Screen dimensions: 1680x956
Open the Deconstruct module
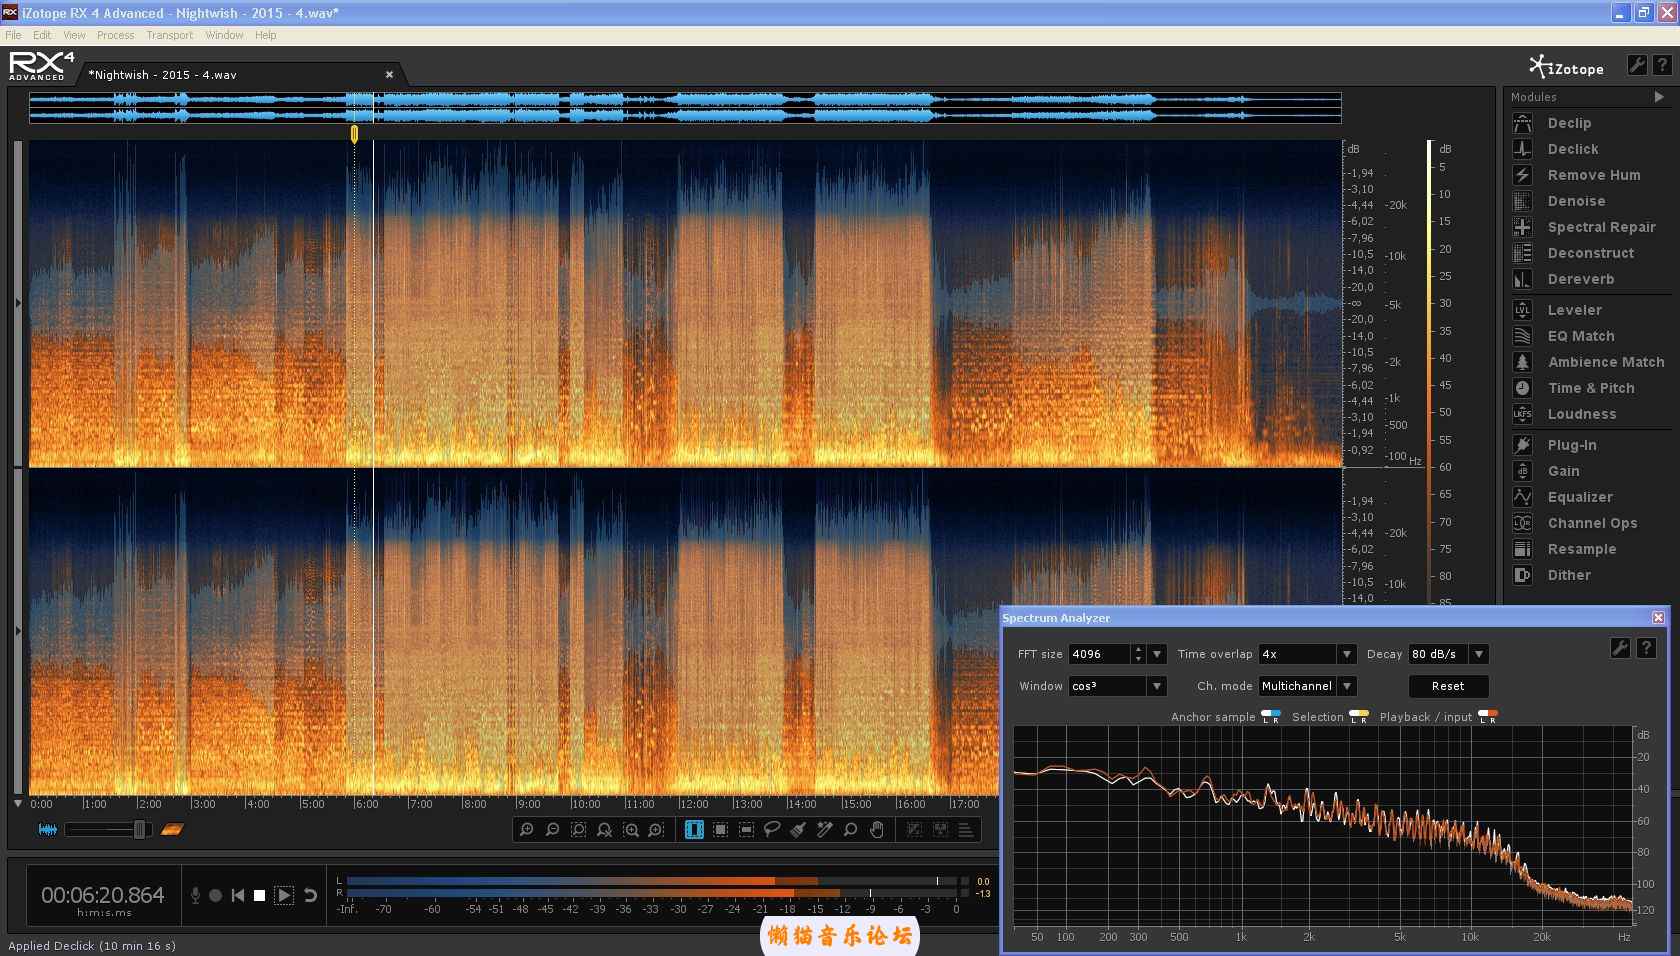[x=1590, y=253]
